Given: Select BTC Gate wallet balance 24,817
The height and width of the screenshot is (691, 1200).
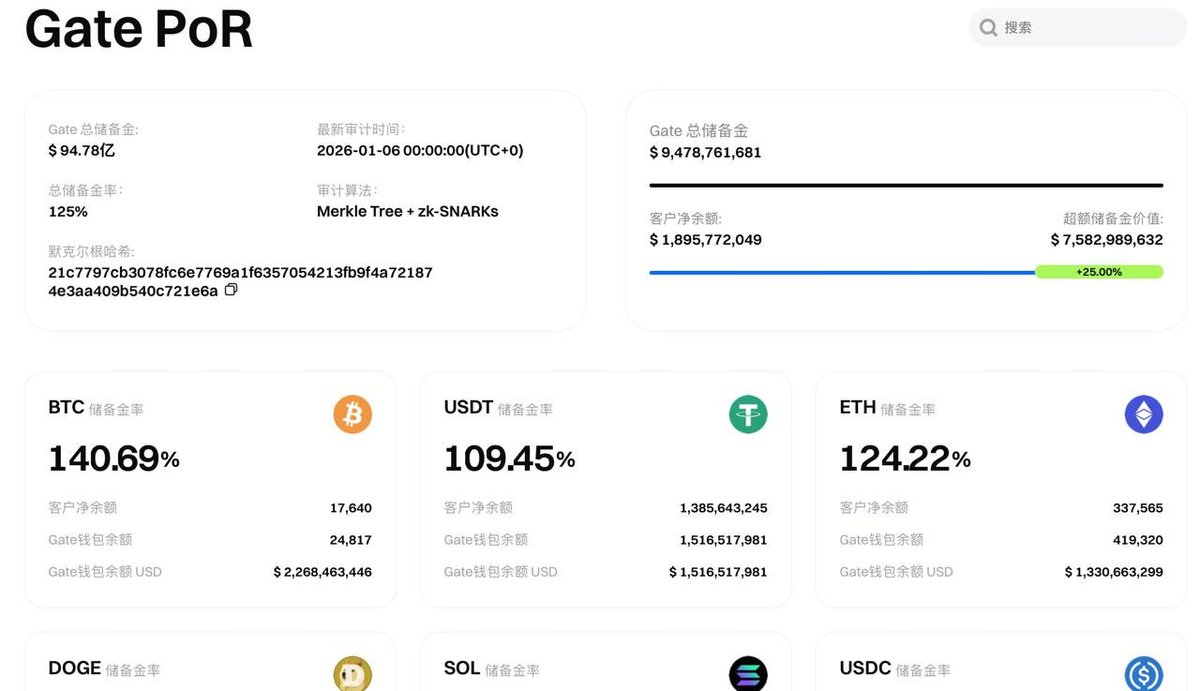Looking at the screenshot, I should 351,540.
